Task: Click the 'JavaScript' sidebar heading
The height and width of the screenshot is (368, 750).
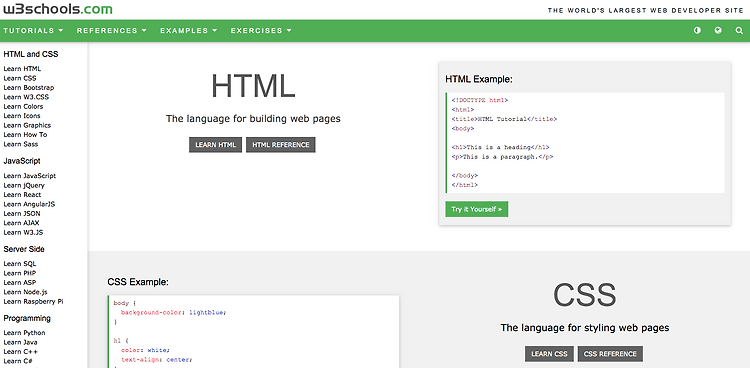Action: click(x=22, y=161)
